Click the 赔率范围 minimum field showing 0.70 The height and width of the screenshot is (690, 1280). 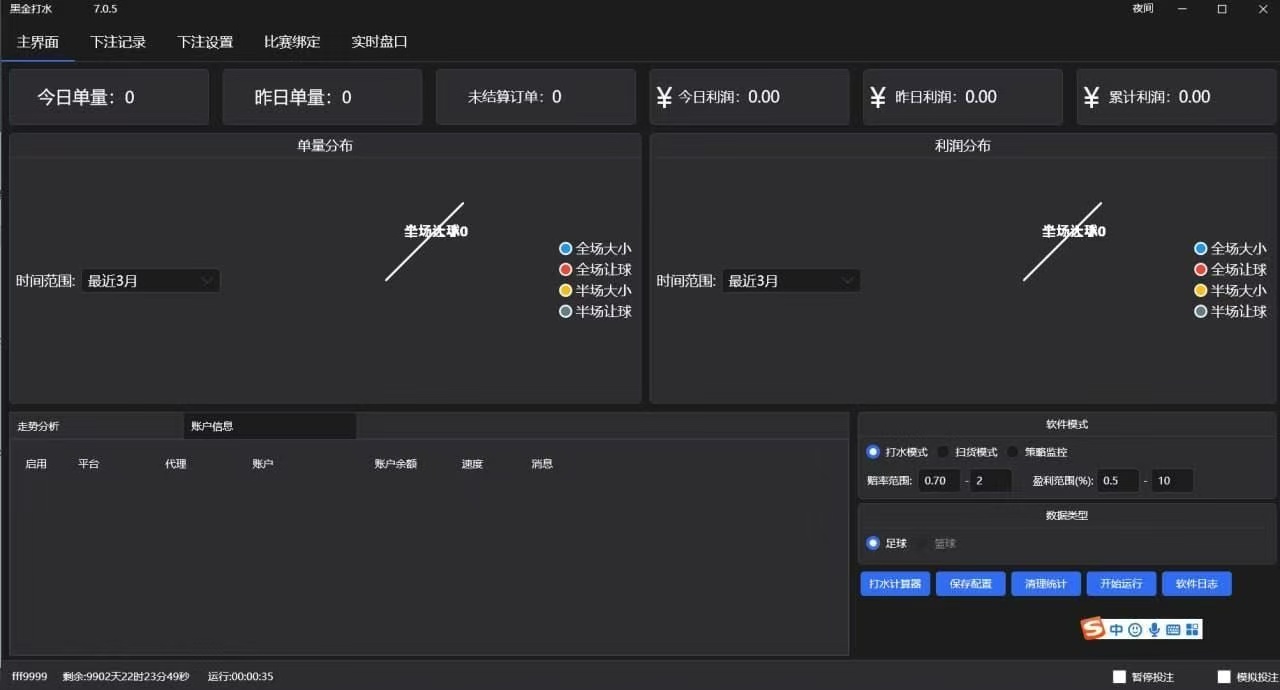coord(939,481)
